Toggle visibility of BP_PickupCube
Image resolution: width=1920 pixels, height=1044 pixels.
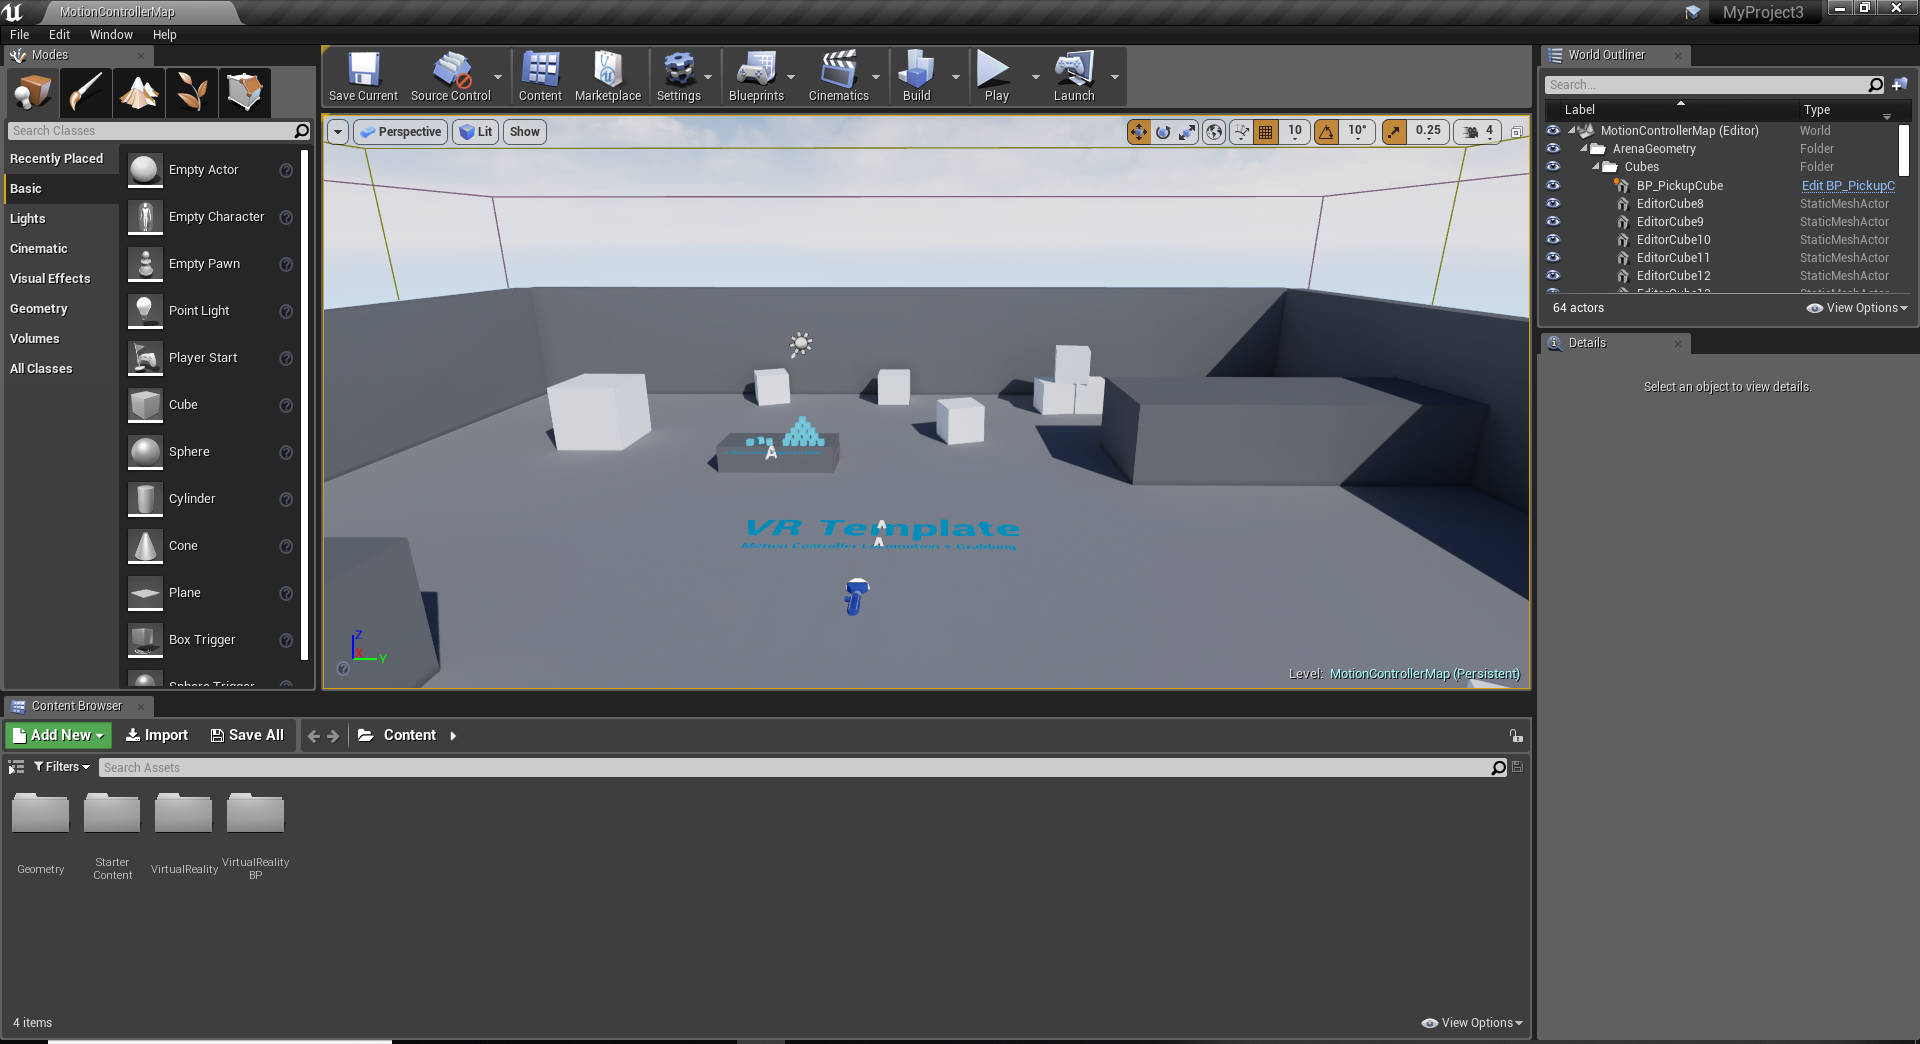pyautogui.click(x=1553, y=186)
